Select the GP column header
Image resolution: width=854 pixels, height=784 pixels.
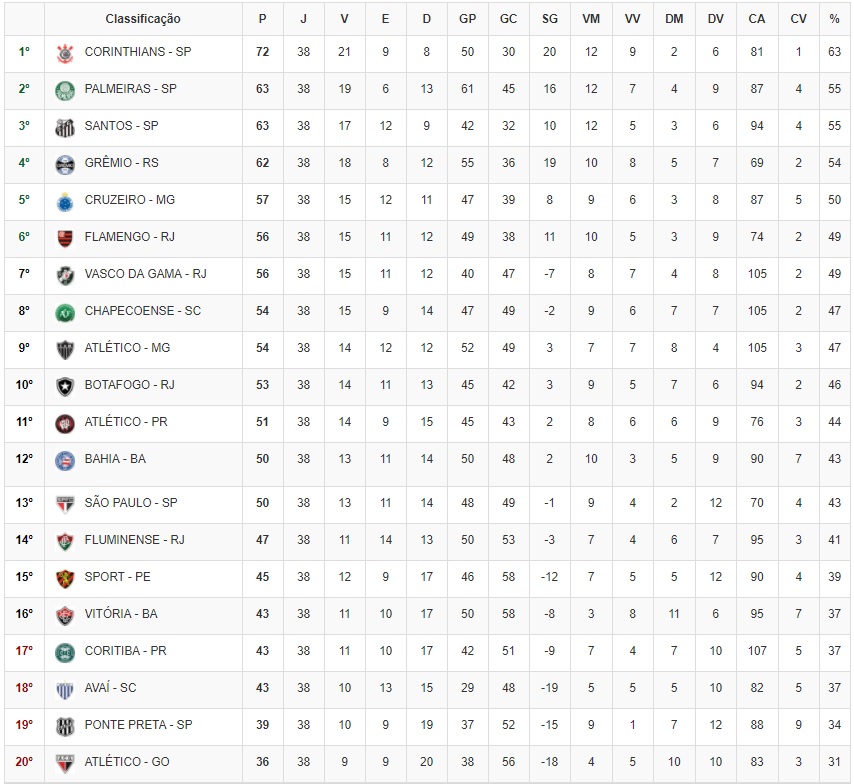tap(467, 19)
